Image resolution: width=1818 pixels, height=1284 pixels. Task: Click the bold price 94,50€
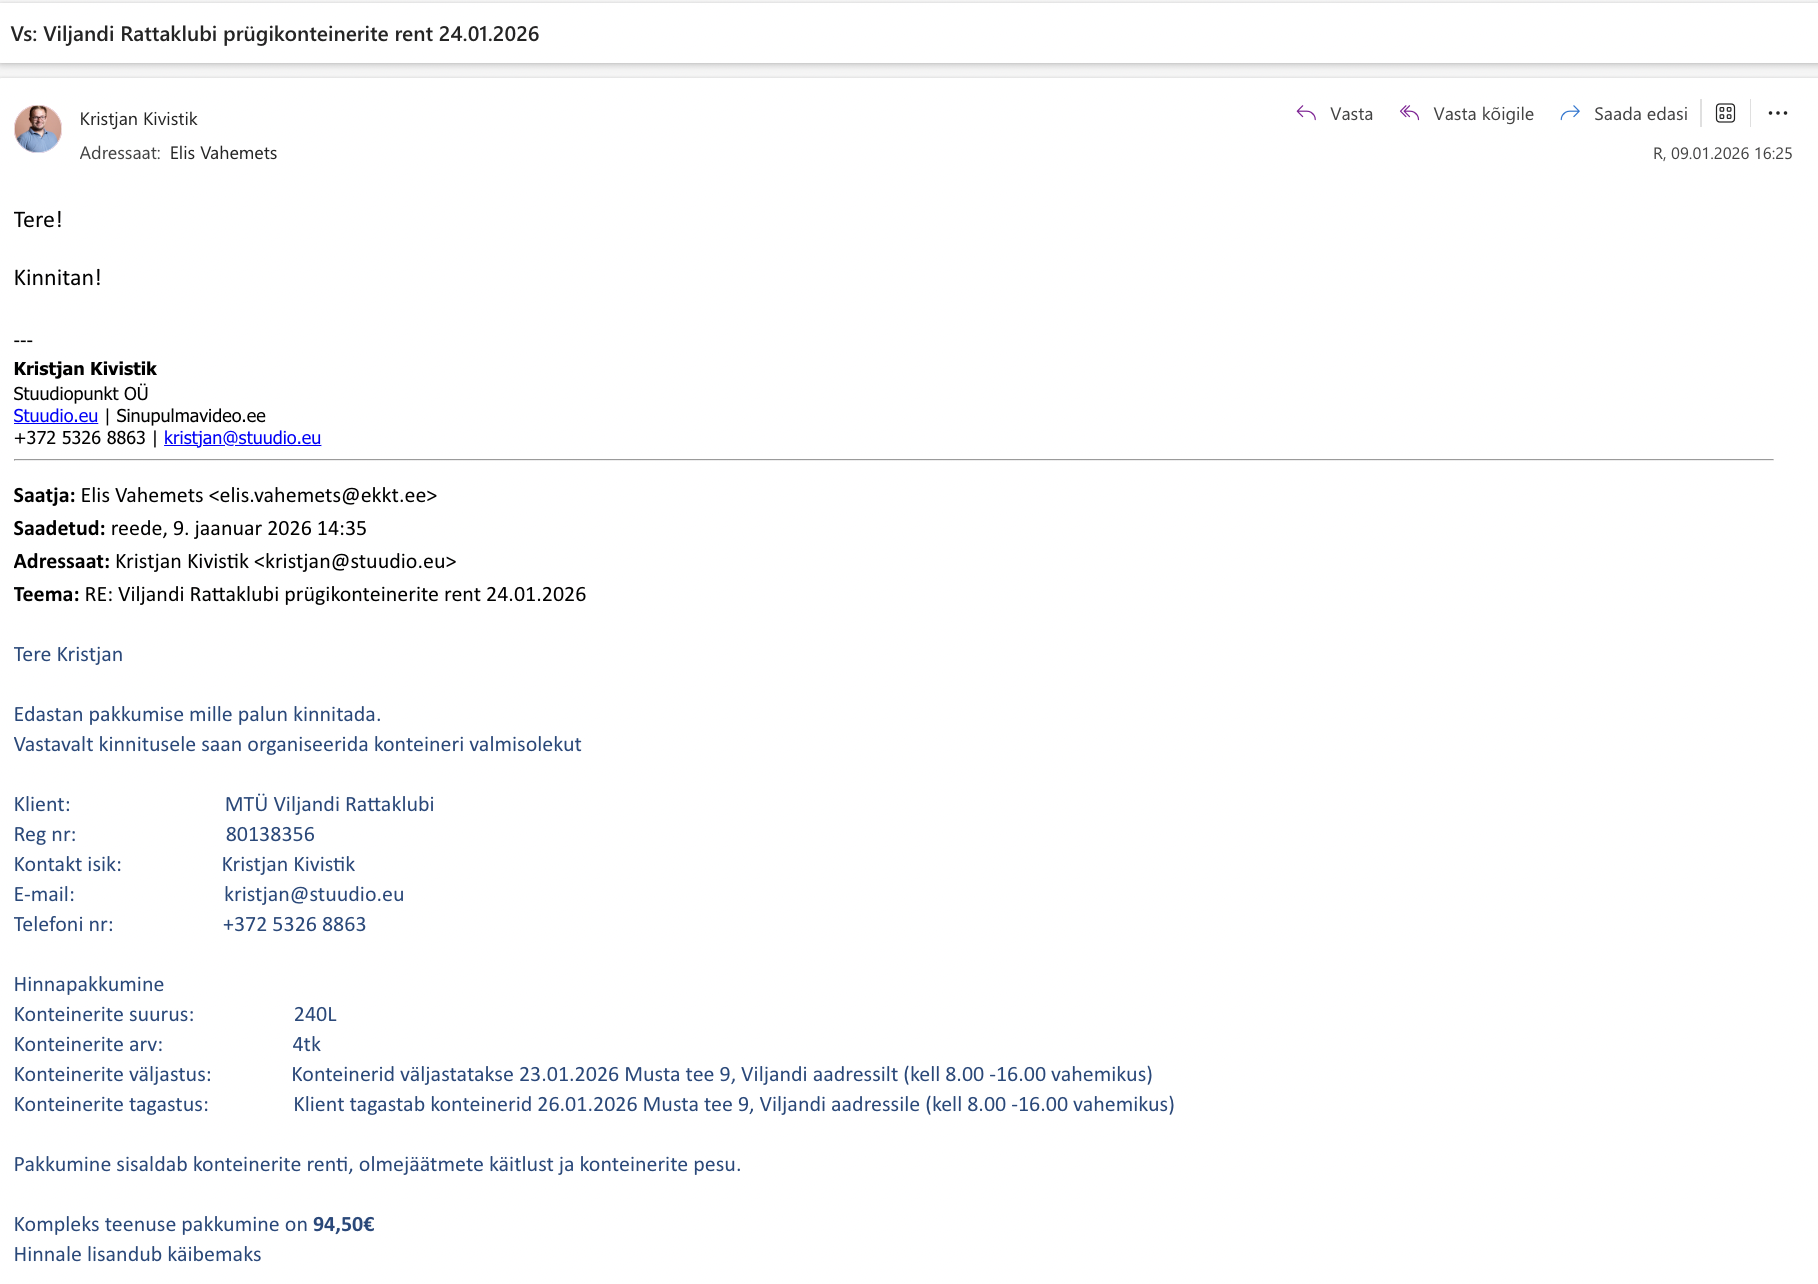343,1224
